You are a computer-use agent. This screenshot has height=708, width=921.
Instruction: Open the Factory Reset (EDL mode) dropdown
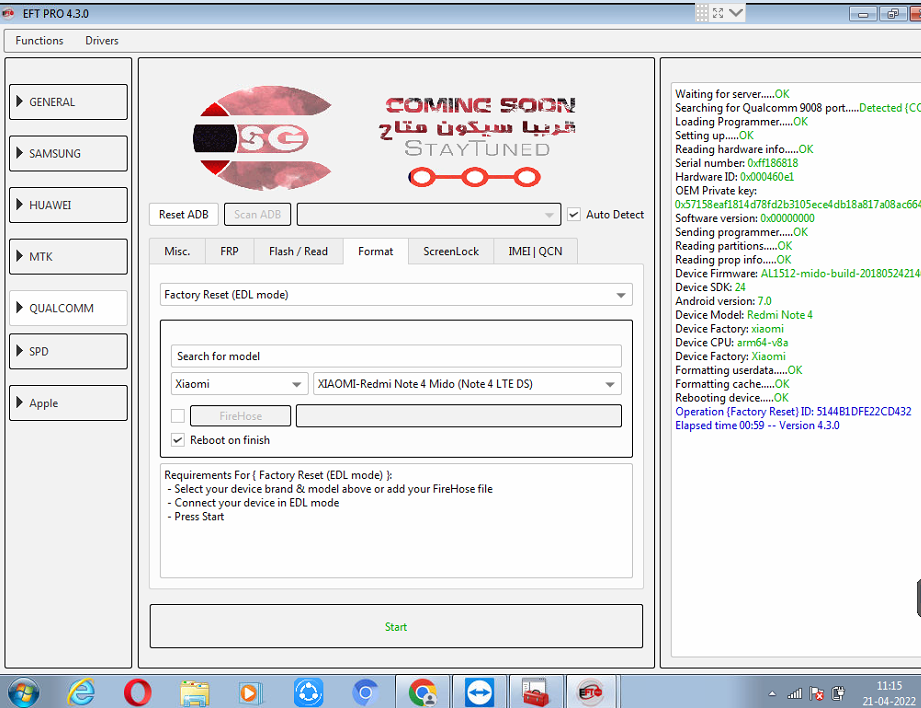[396, 294]
